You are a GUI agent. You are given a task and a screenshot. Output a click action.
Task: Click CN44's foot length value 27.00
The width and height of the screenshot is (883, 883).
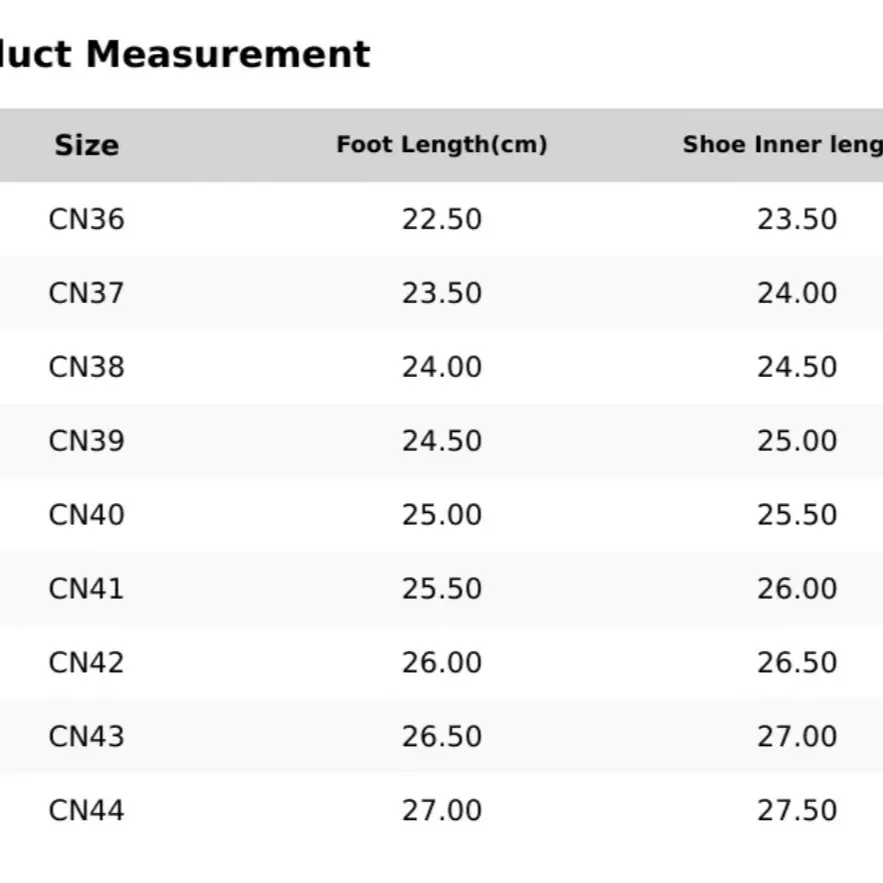[441, 810]
